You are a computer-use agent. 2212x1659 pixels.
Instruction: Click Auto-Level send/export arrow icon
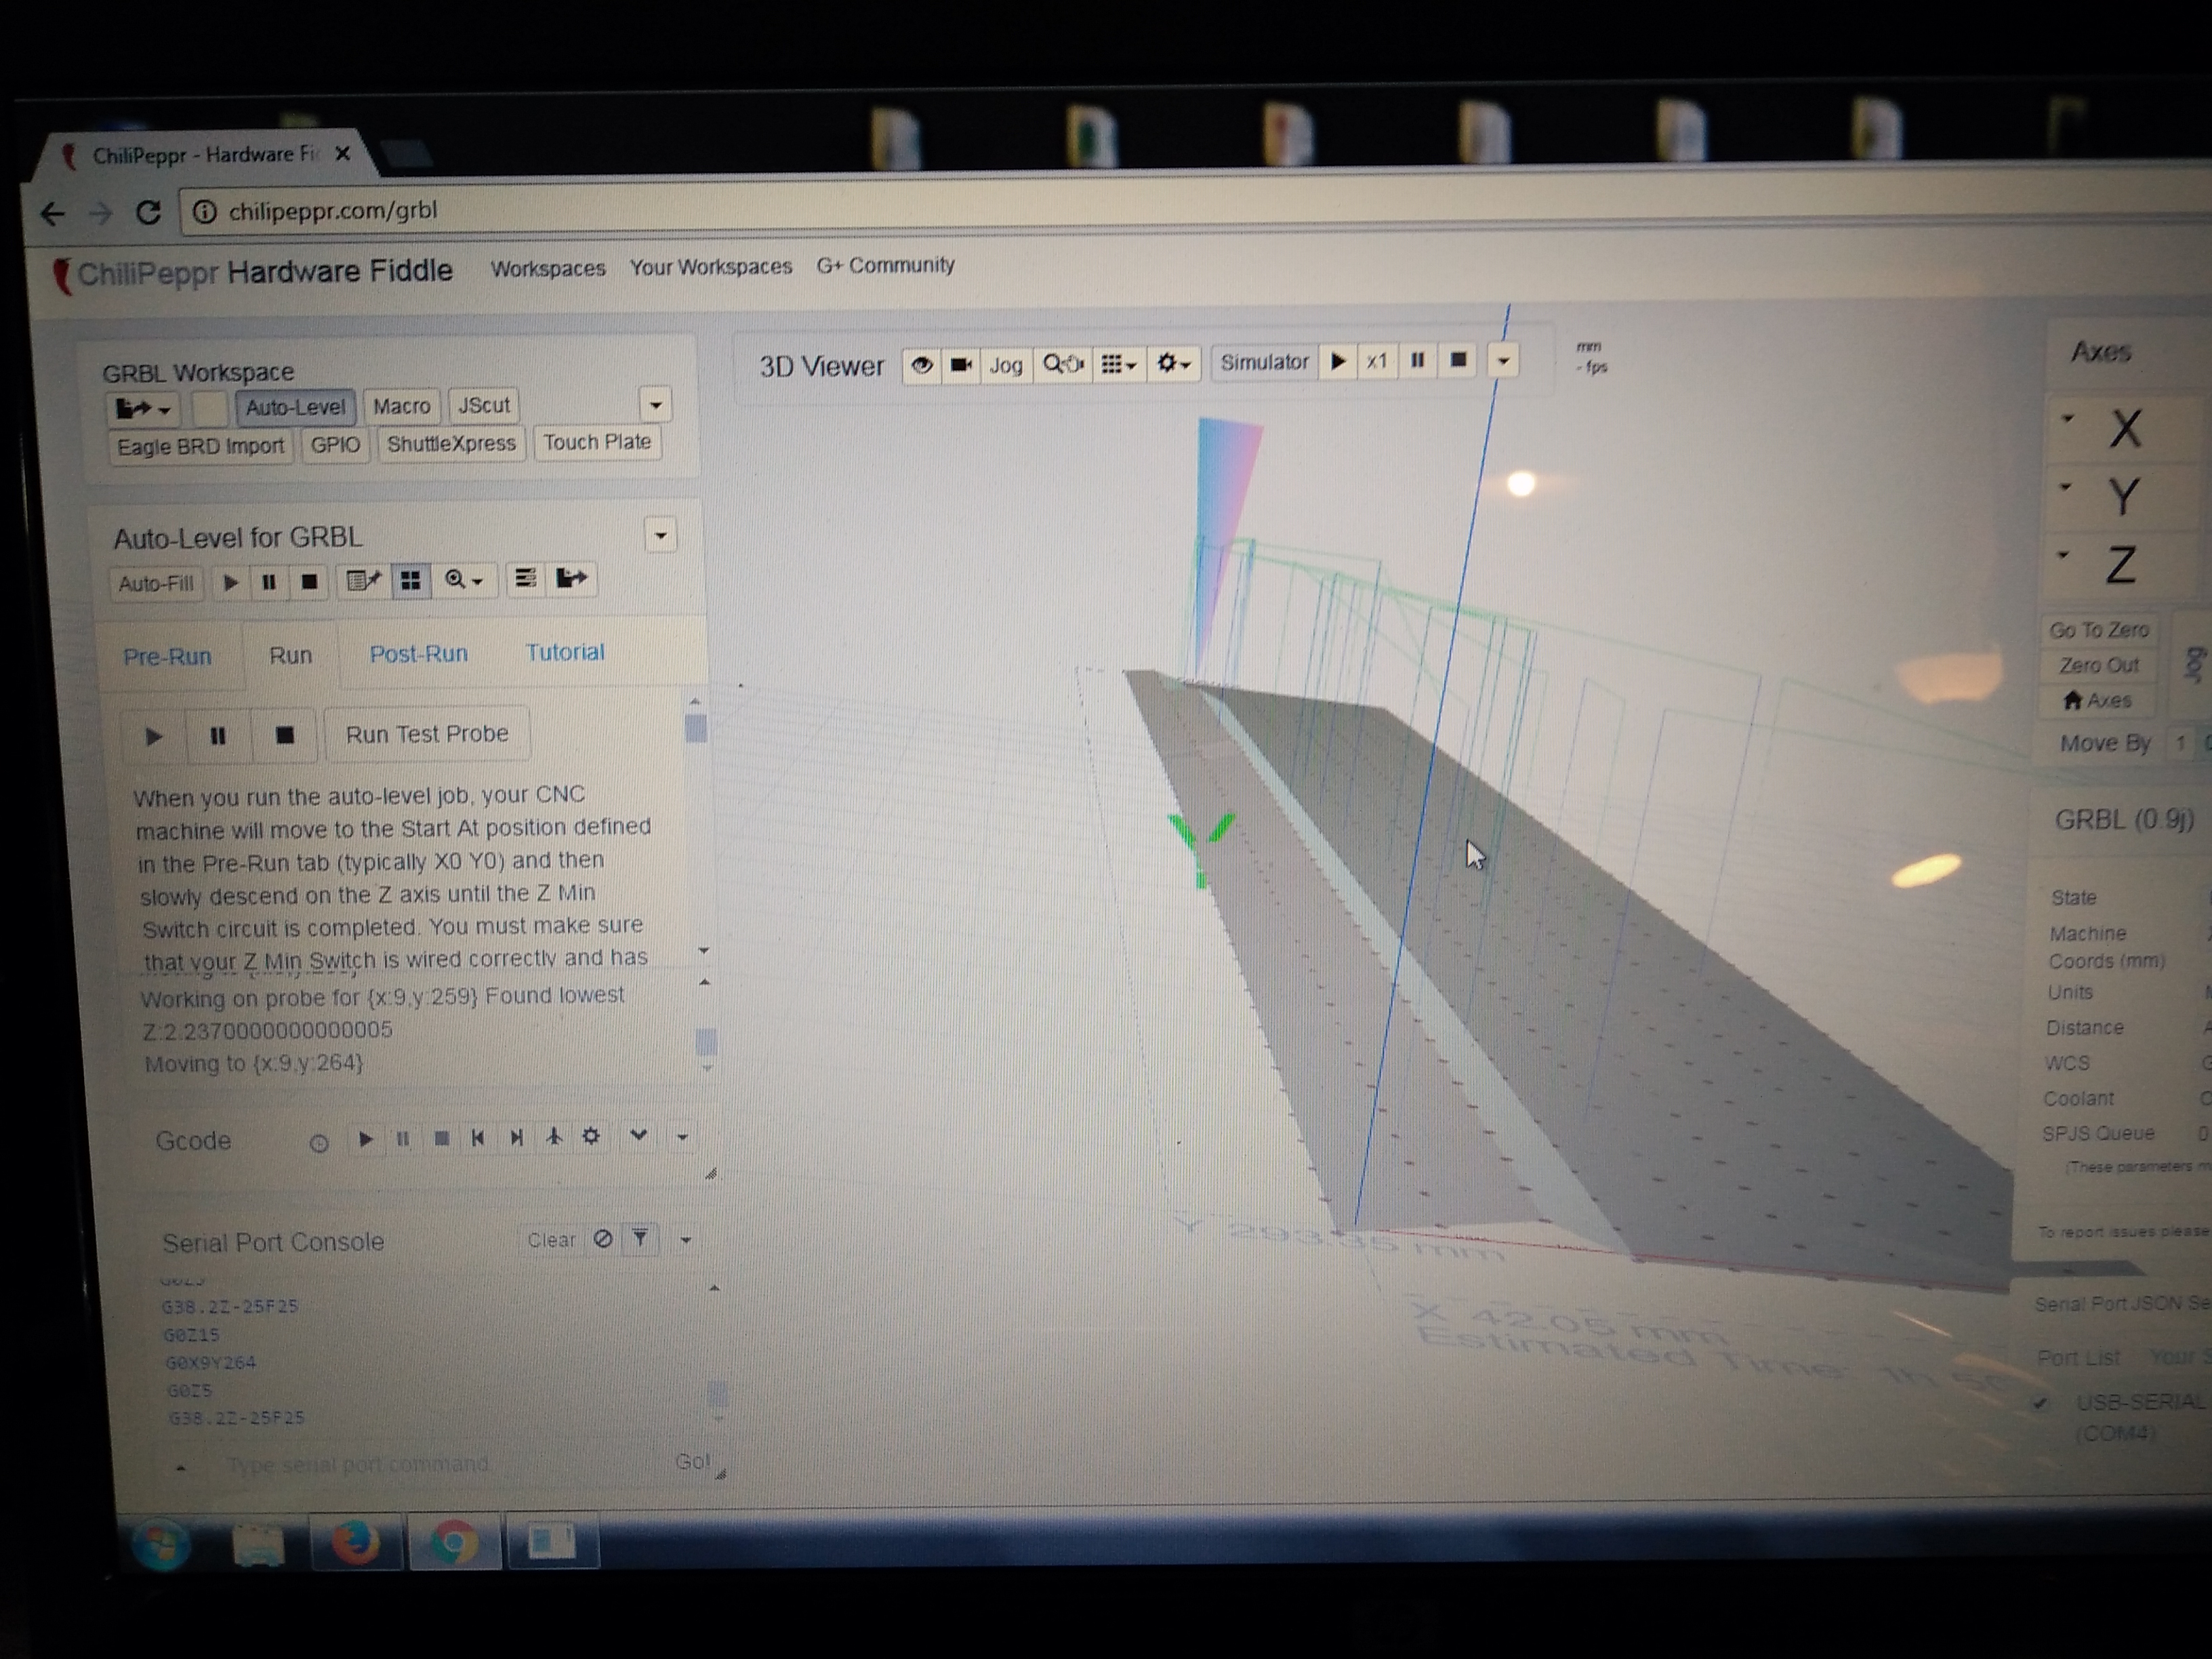(571, 578)
